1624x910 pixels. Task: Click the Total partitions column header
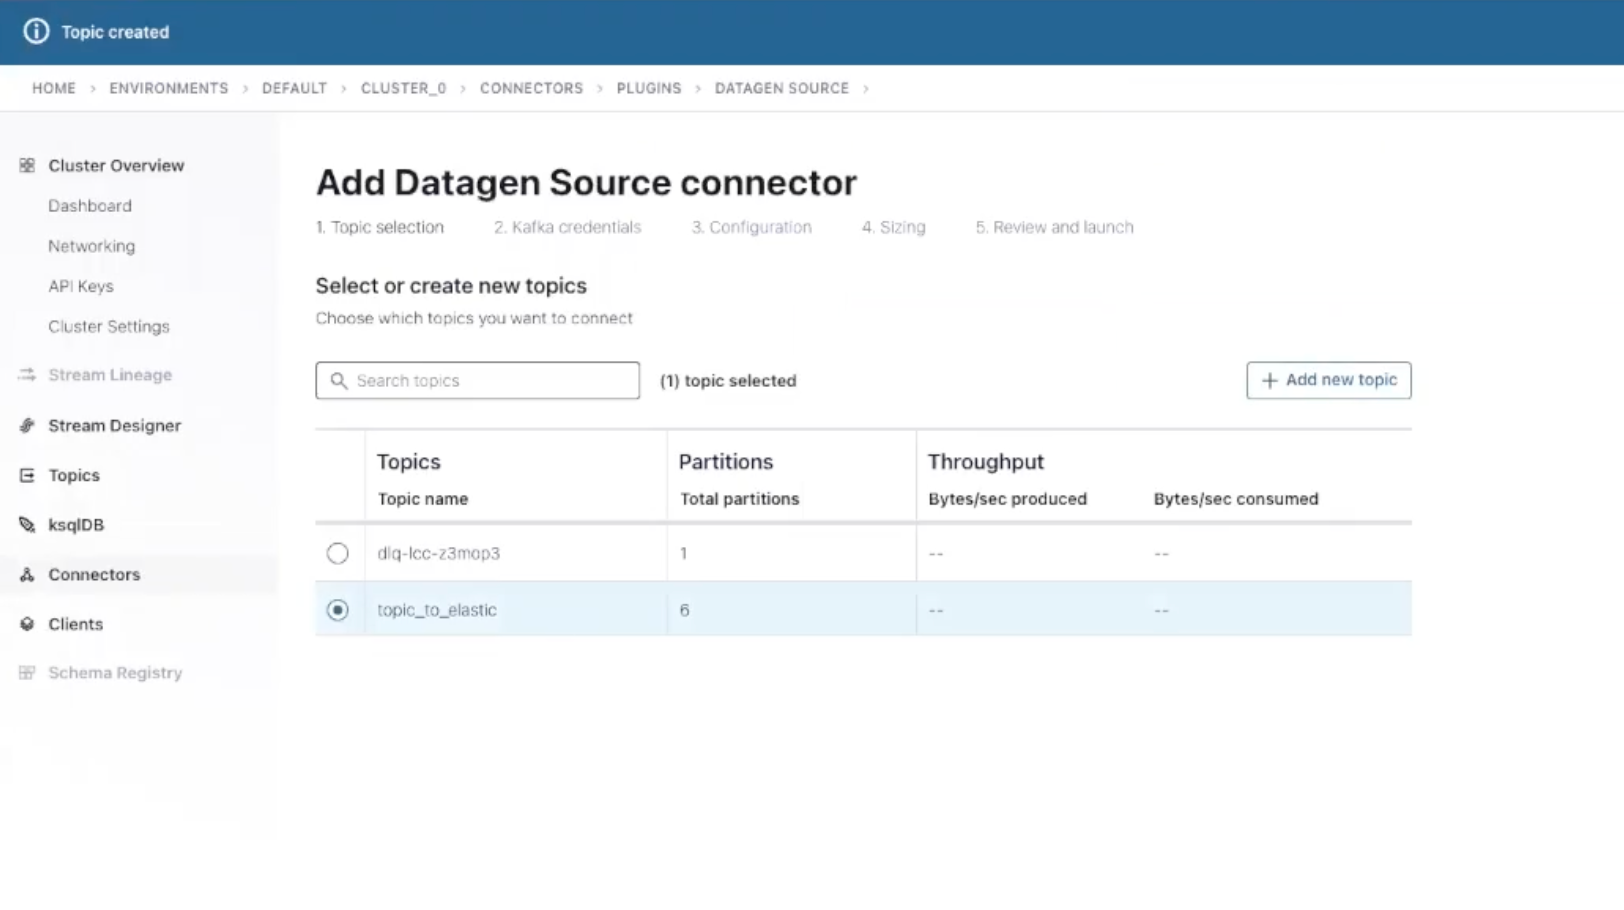(740, 499)
